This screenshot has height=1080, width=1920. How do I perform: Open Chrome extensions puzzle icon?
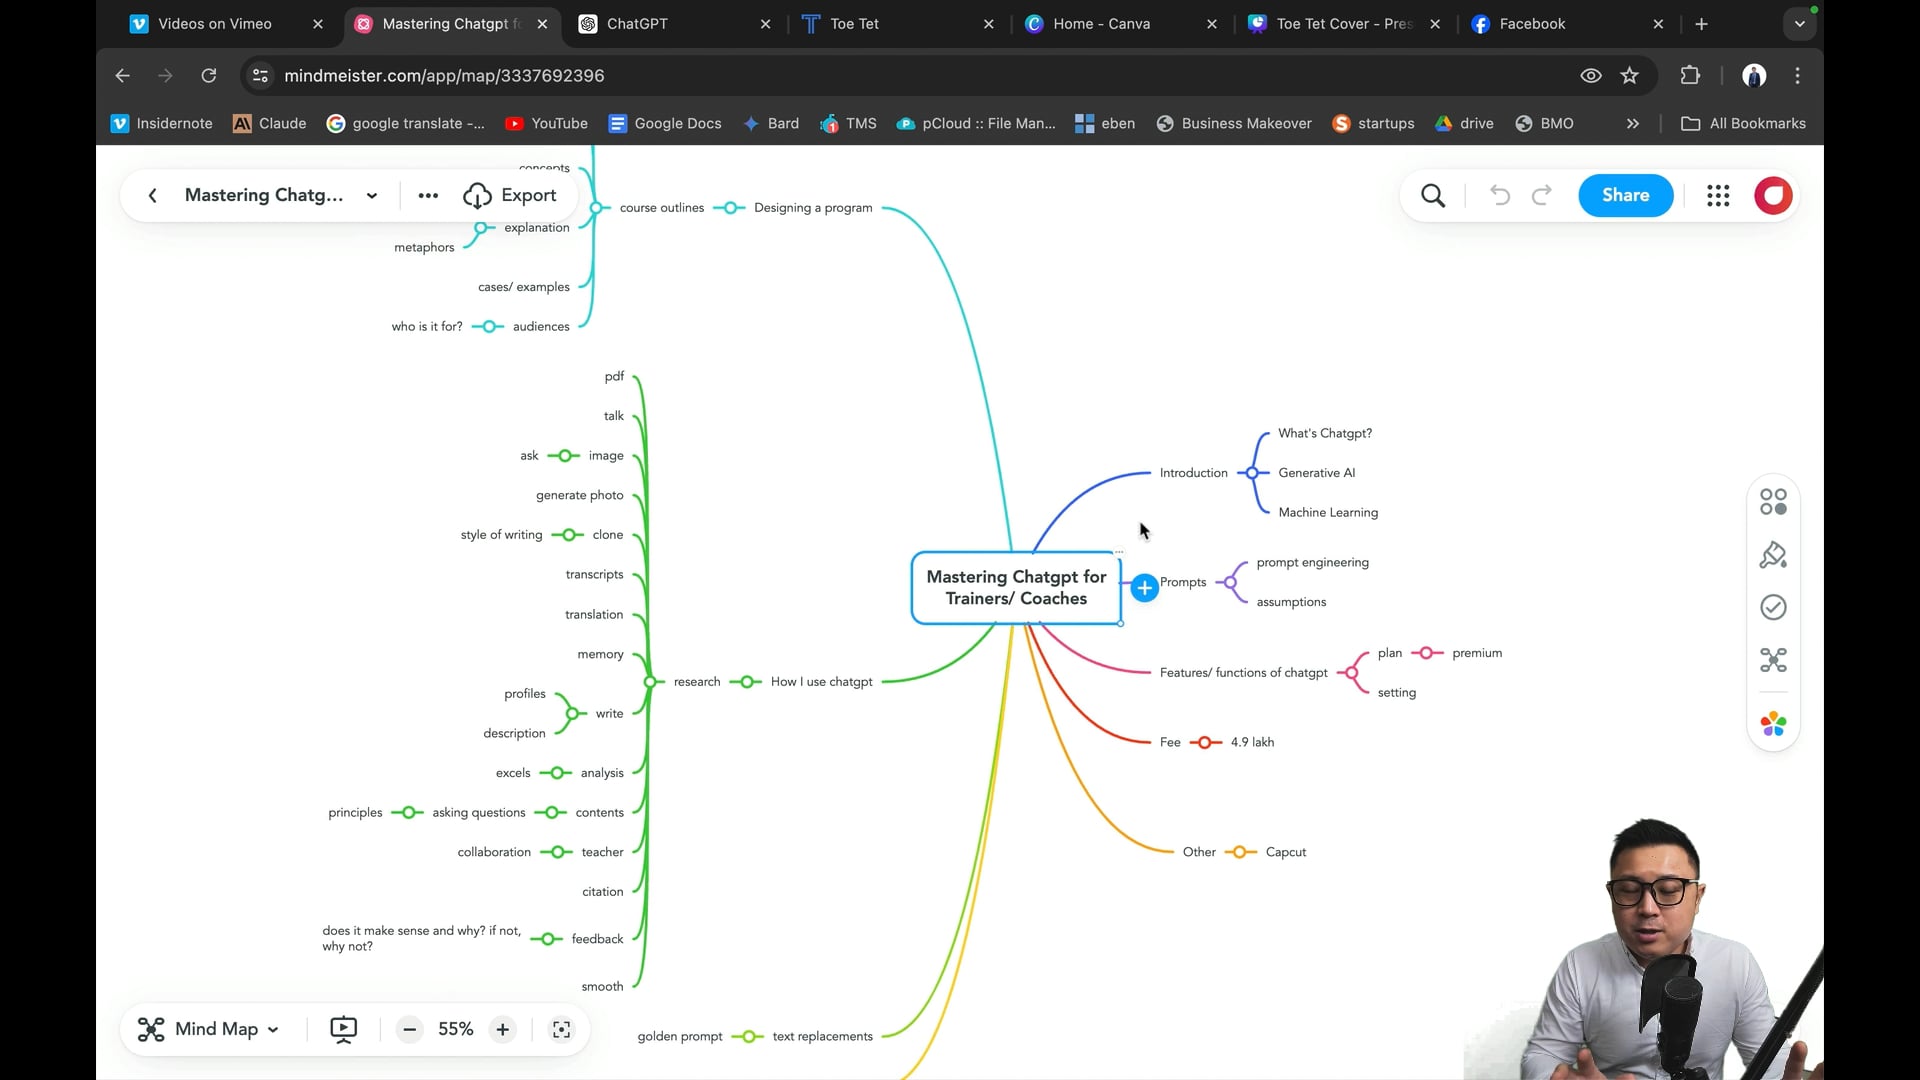1690,76
